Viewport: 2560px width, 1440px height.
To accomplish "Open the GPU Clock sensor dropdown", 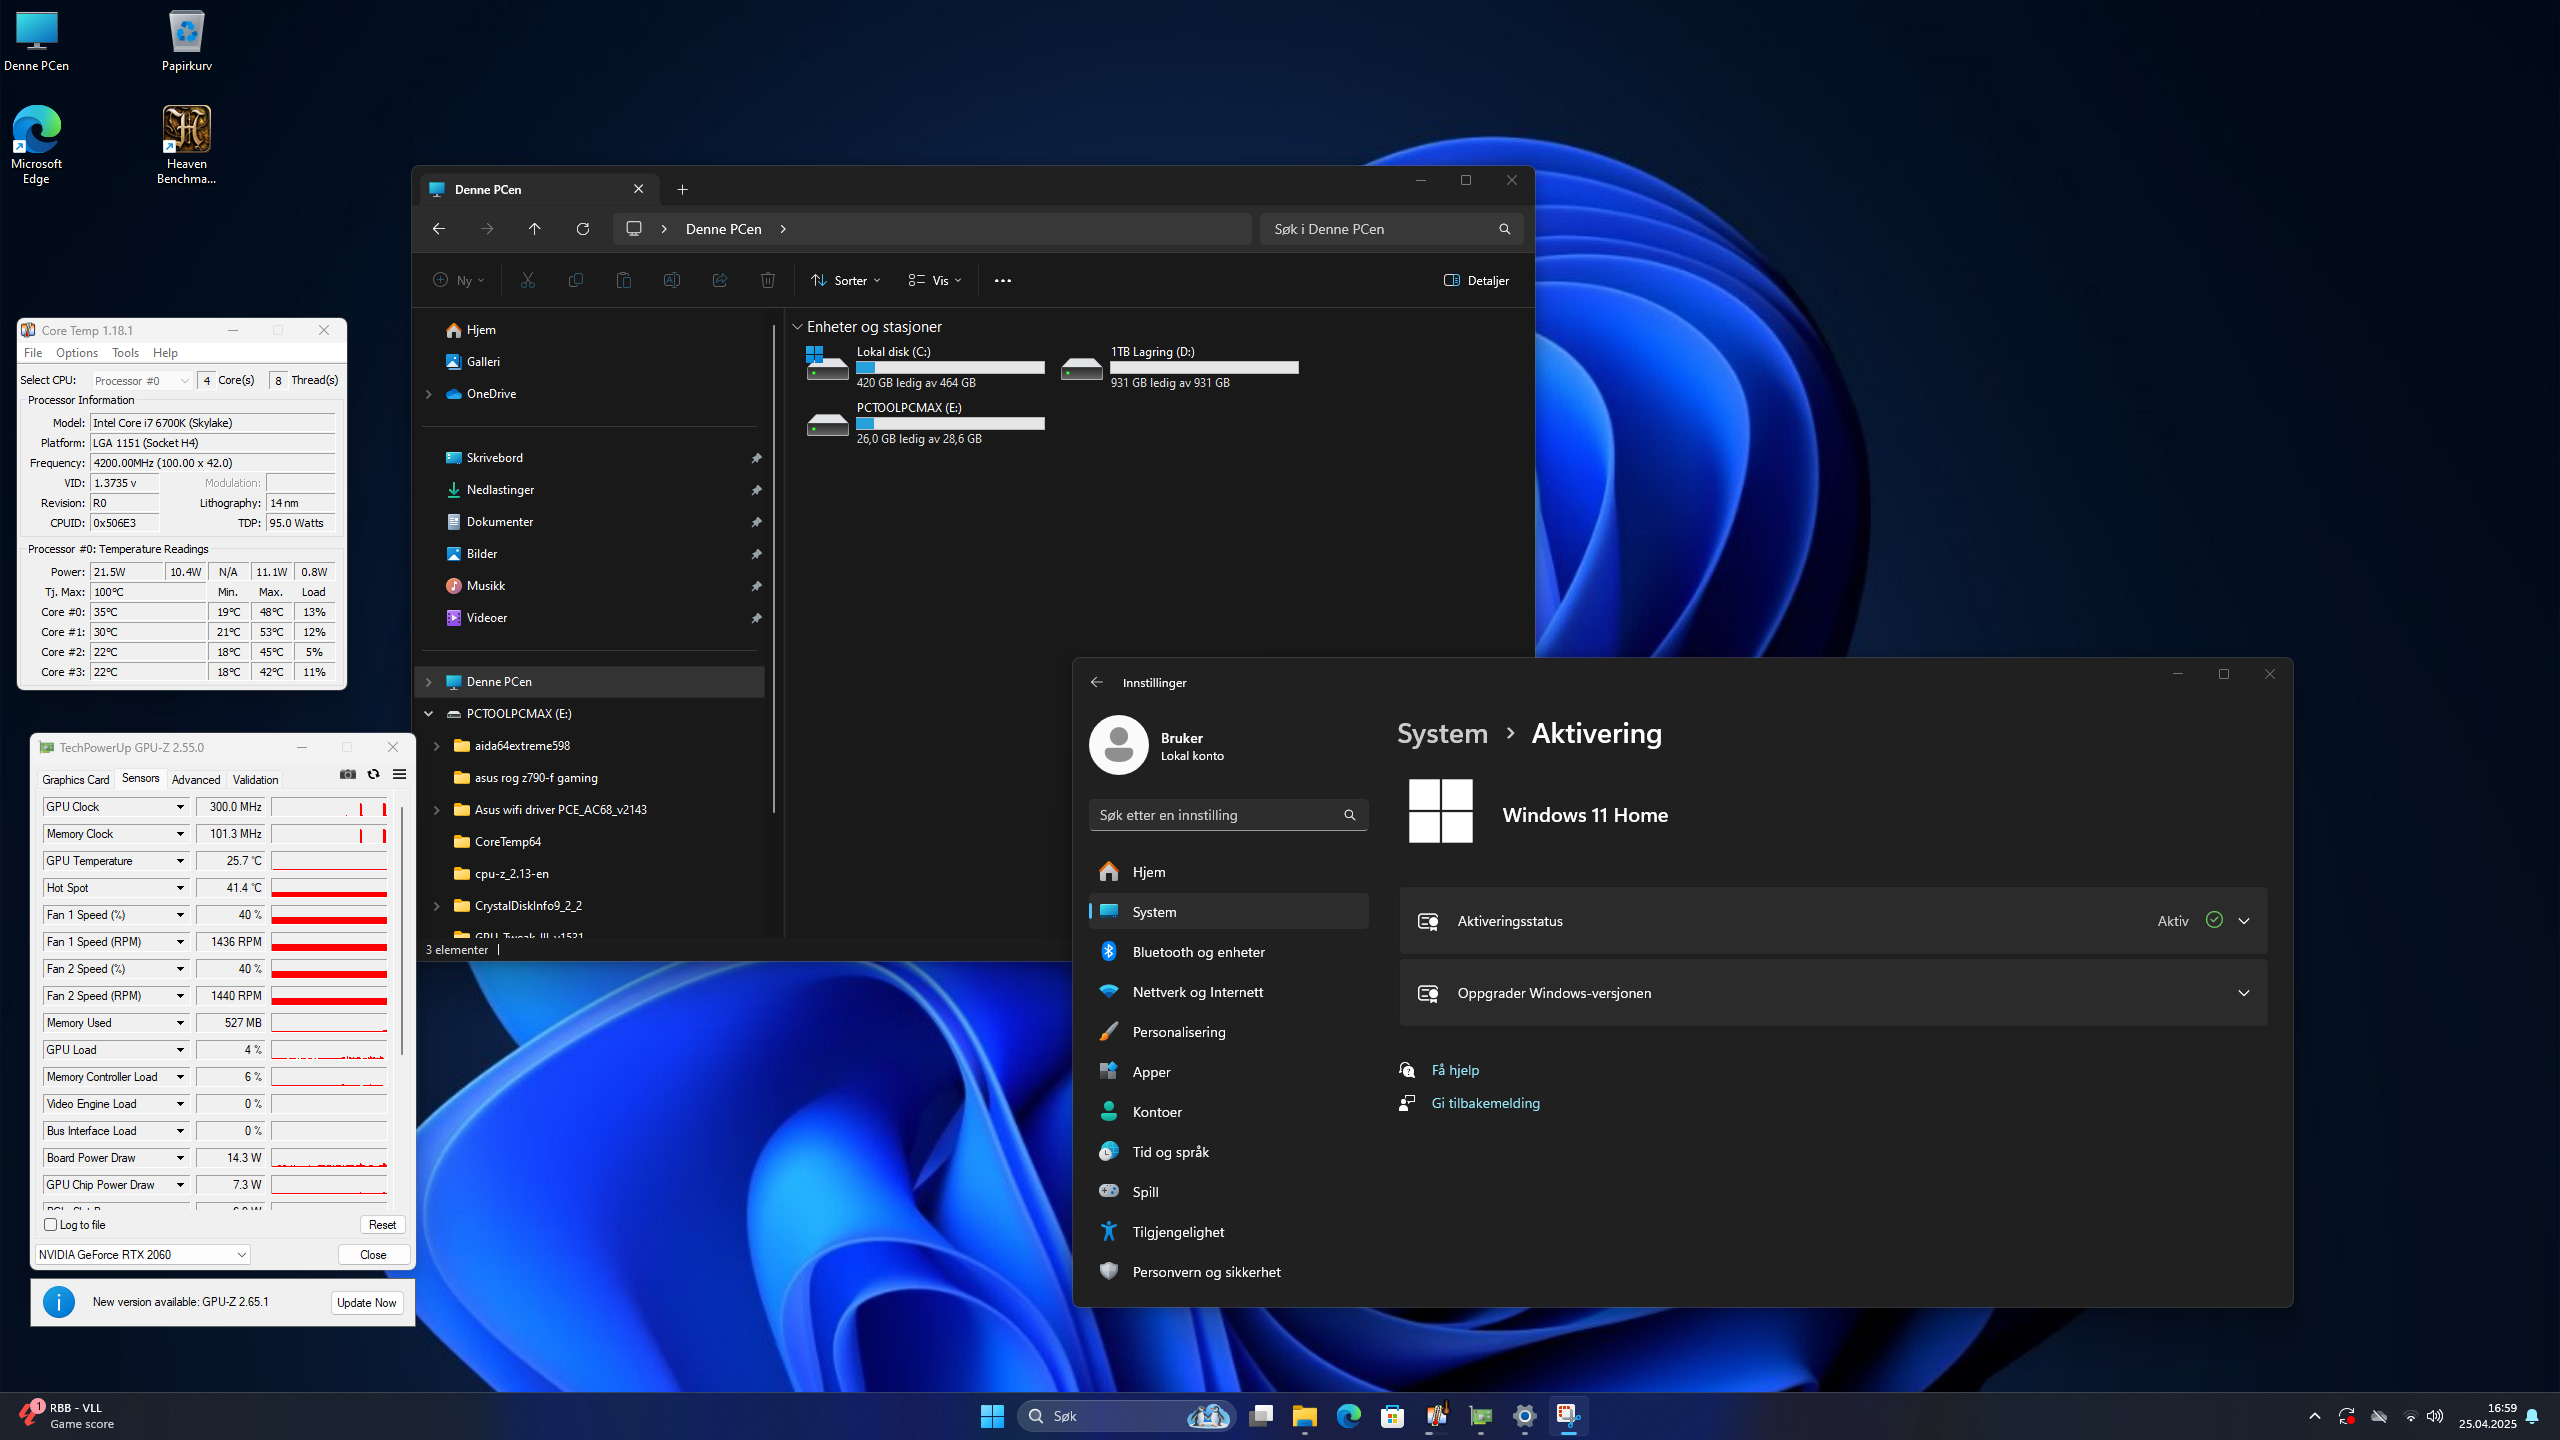I will pos(181,807).
